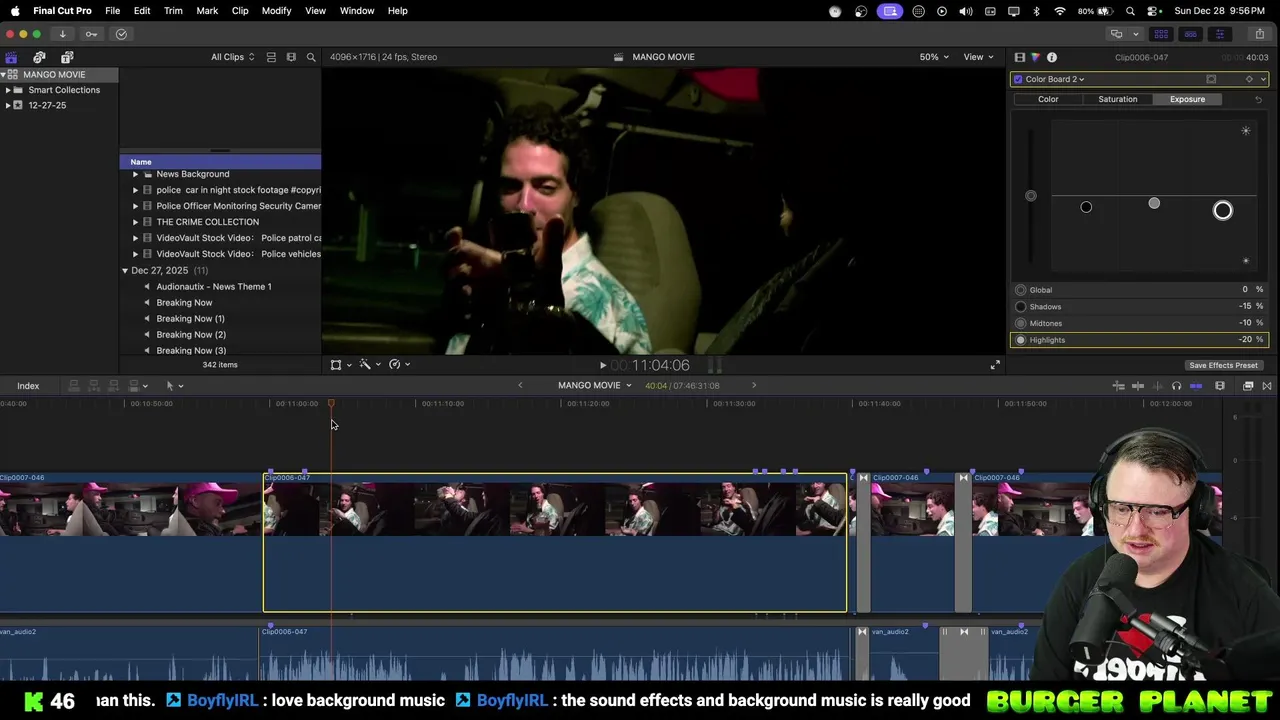Image resolution: width=1280 pixels, height=720 pixels.
Task: Go back in timeline history arrow
Action: (520, 386)
